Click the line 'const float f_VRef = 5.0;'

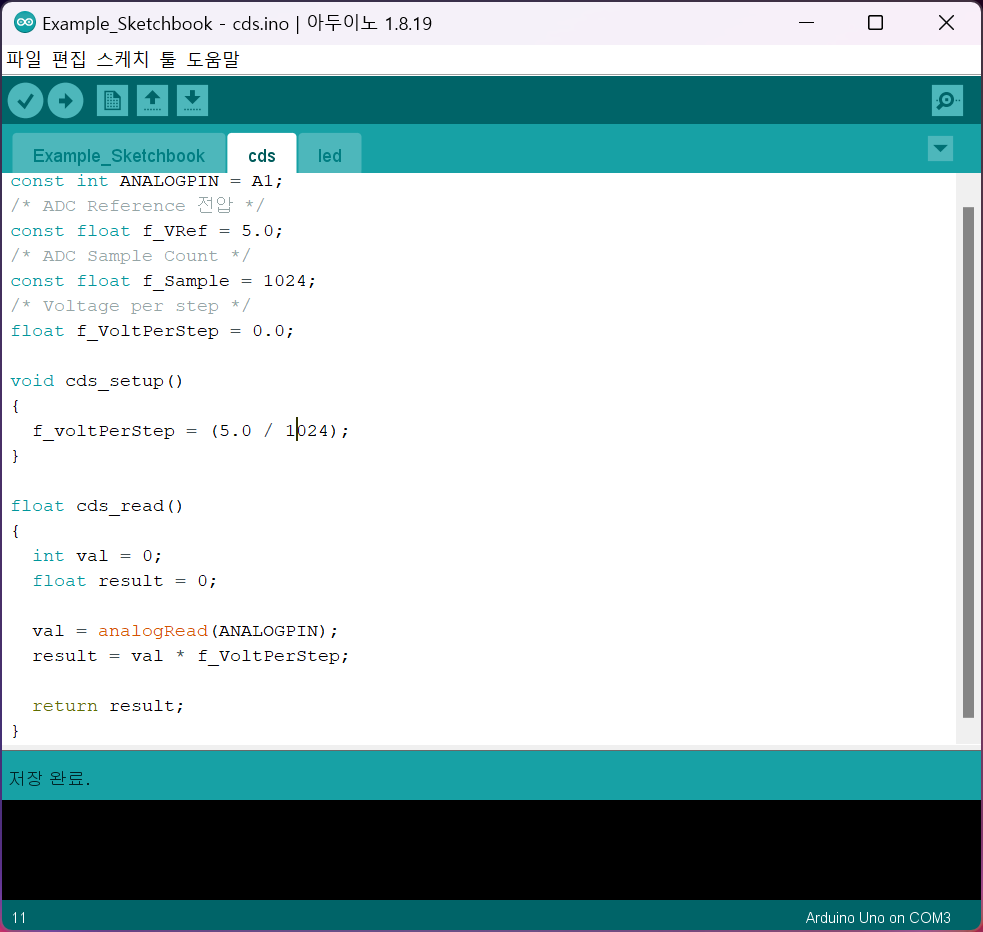(147, 231)
